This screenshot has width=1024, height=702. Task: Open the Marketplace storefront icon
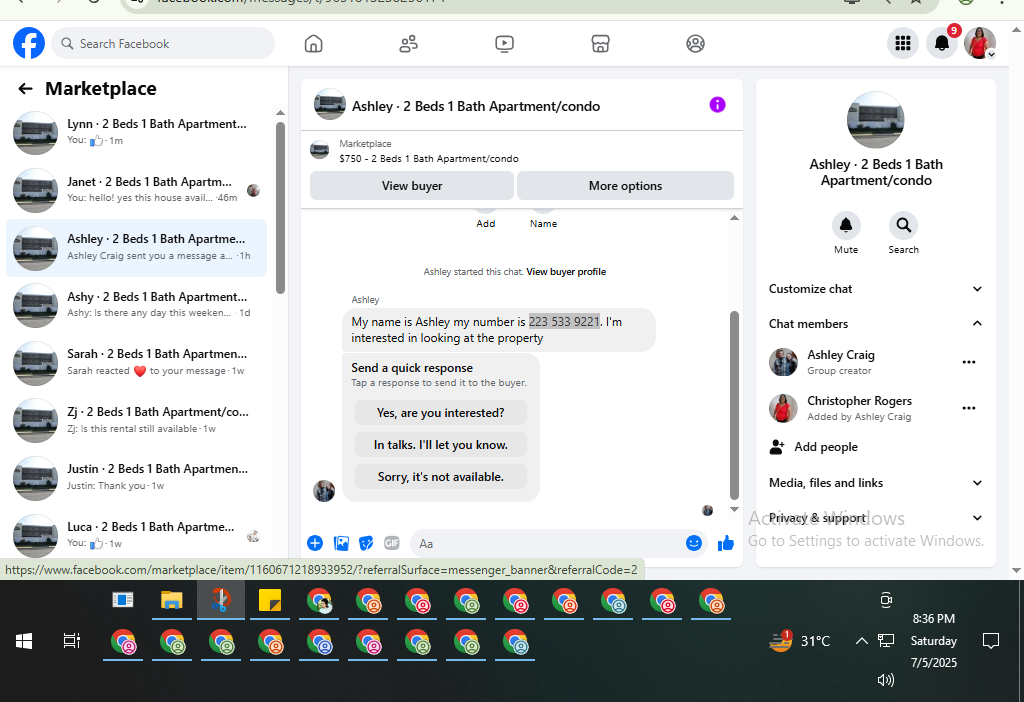coord(600,44)
